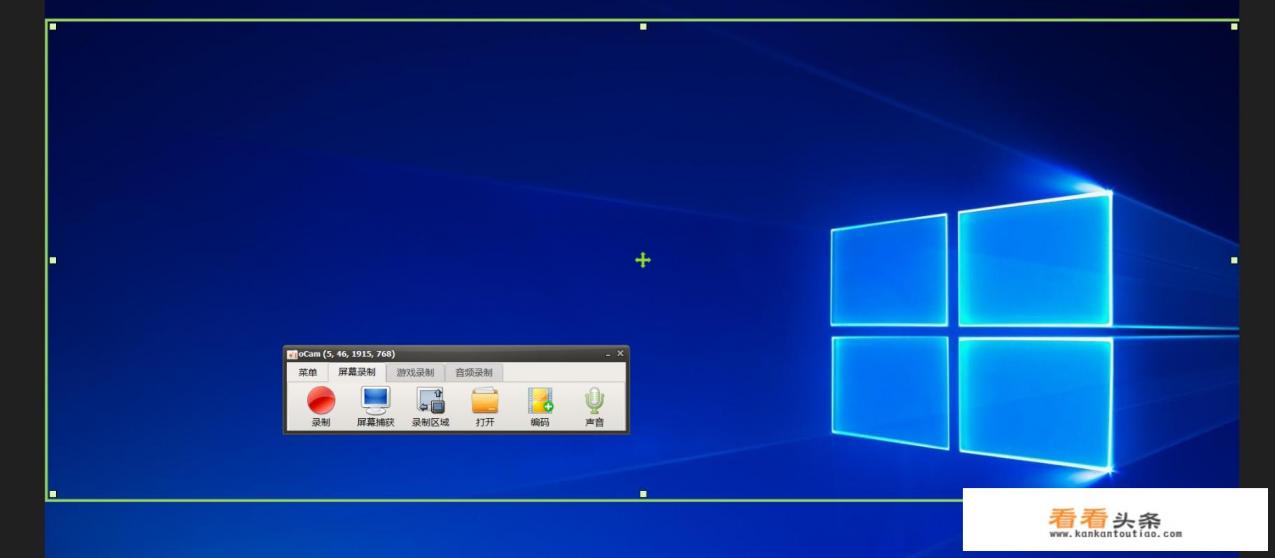1275x558 pixels.
Task: Switch to the 游戏录制 tab
Action: pos(415,373)
